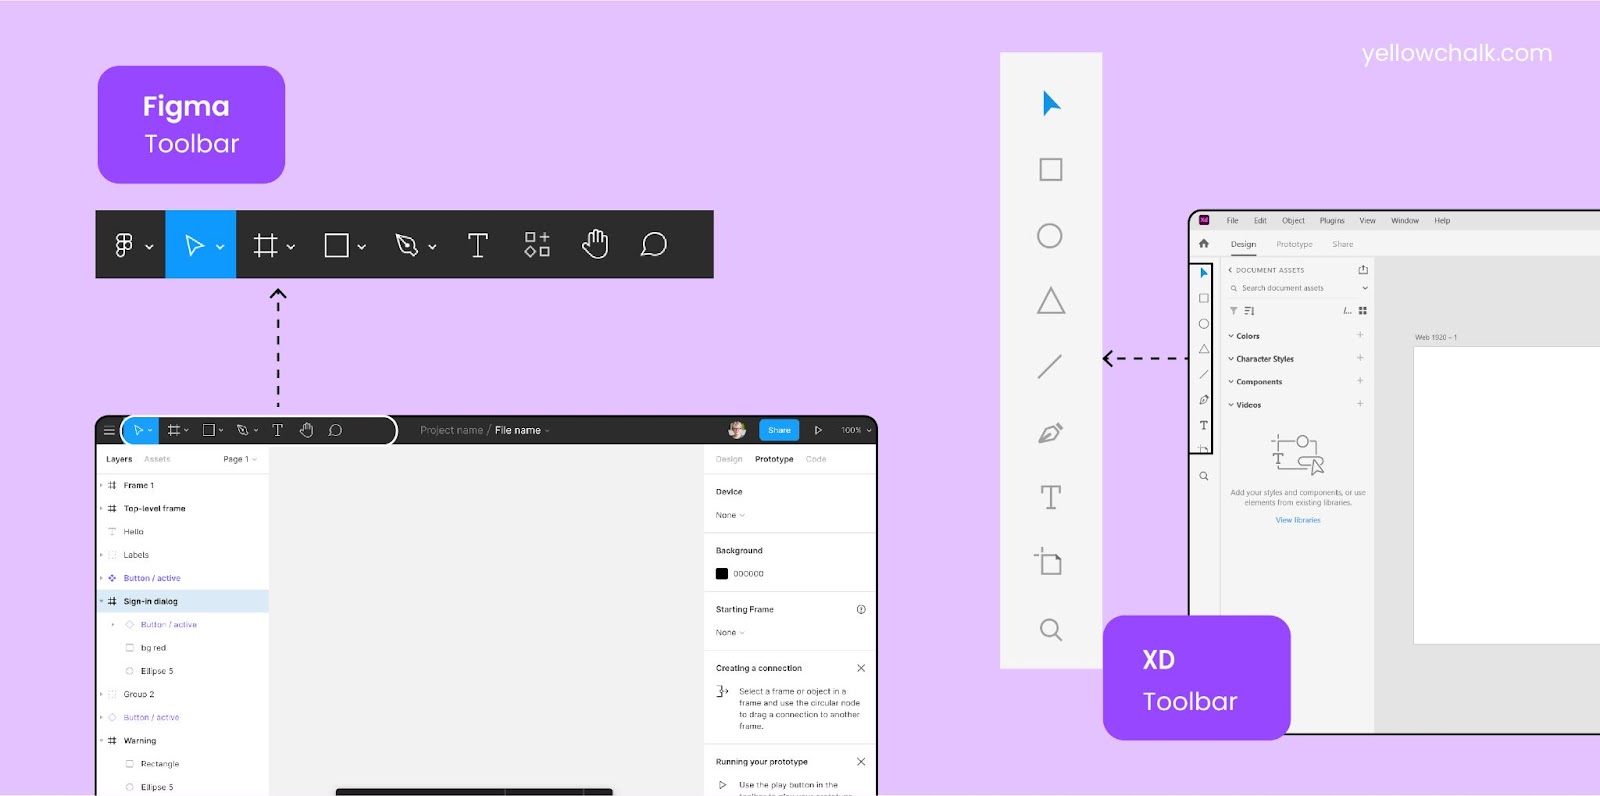Click the export share icon beside Document Assets
1600x796 pixels.
1363,270
